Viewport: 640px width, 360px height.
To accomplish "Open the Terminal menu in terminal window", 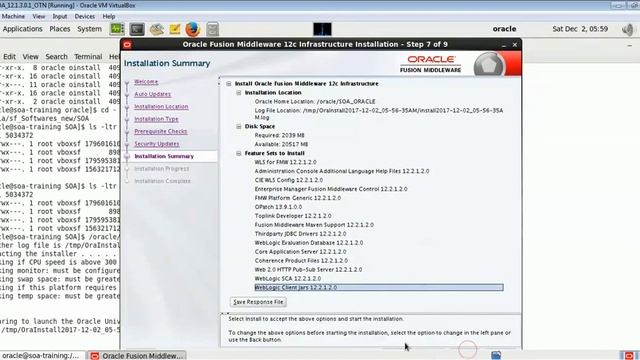I will tap(88, 57).
